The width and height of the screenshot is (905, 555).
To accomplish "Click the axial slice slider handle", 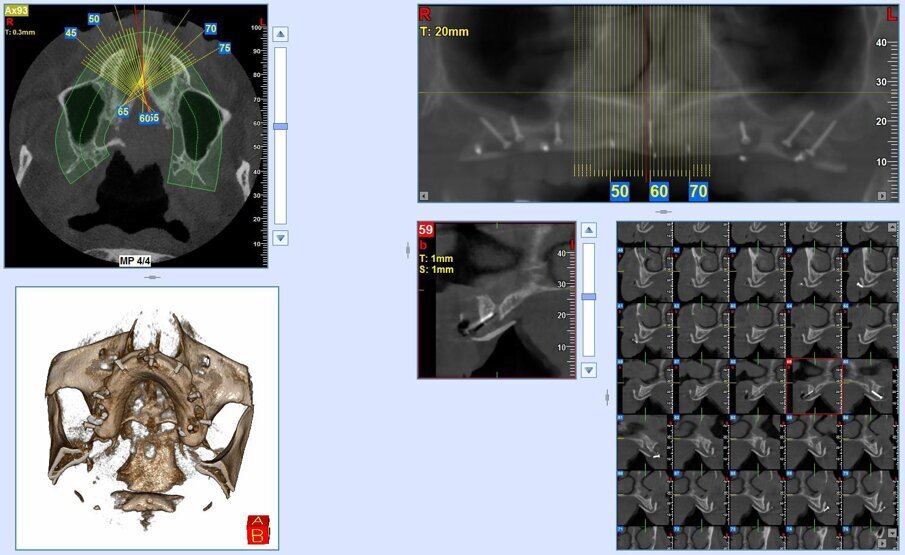I will point(280,126).
